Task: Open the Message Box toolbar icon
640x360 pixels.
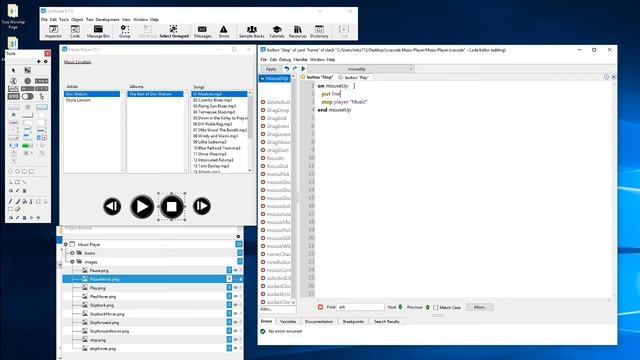Action: pos(98,31)
